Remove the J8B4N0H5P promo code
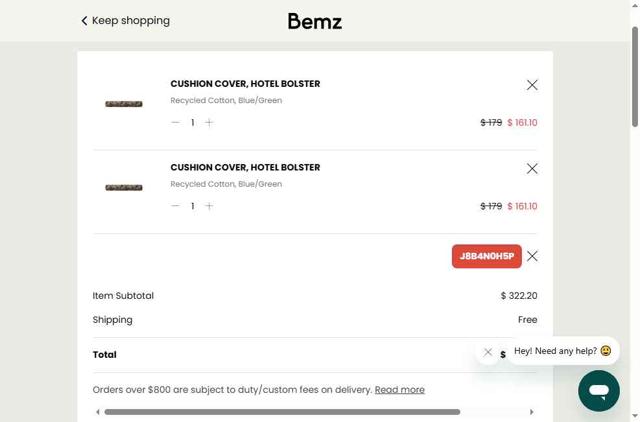The image size is (640, 422). 532,256
